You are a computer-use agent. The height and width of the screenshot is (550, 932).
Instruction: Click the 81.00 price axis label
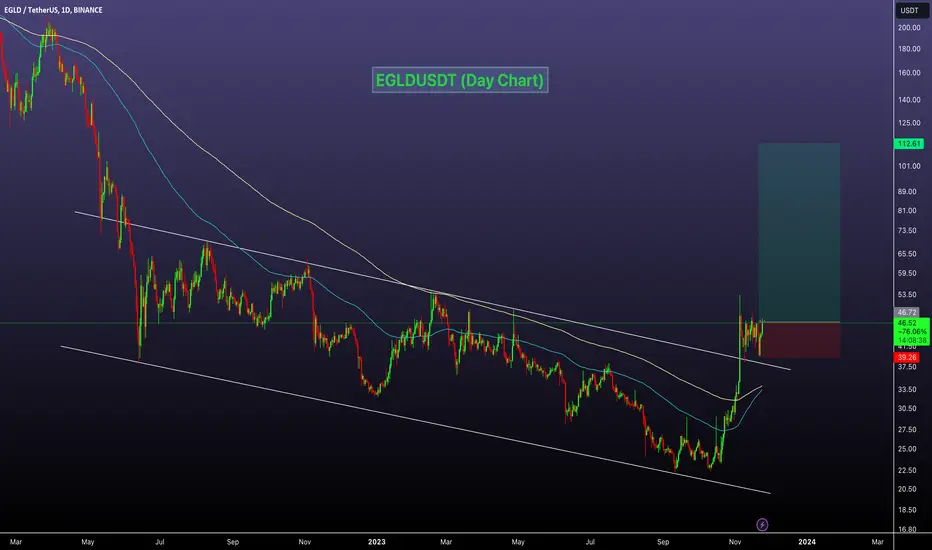pyautogui.click(x=907, y=210)
